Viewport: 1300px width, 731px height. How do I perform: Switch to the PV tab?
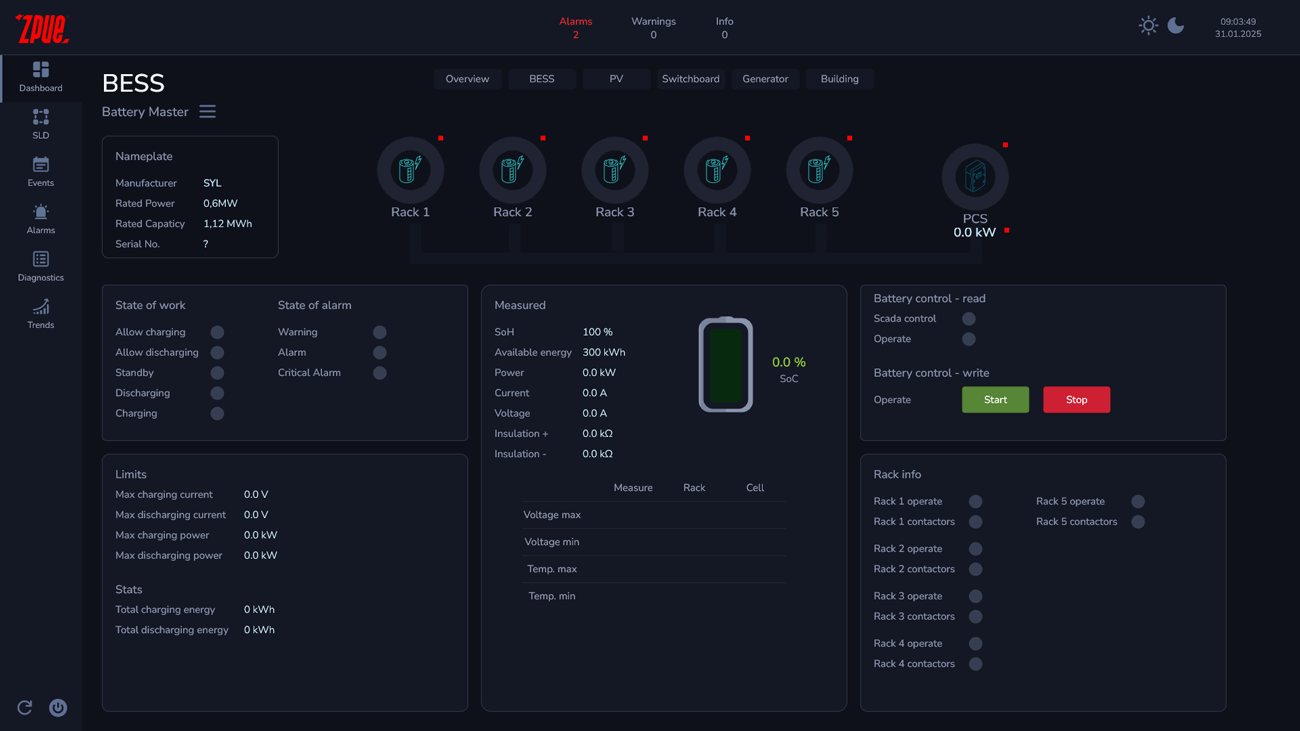click(616, 79)
